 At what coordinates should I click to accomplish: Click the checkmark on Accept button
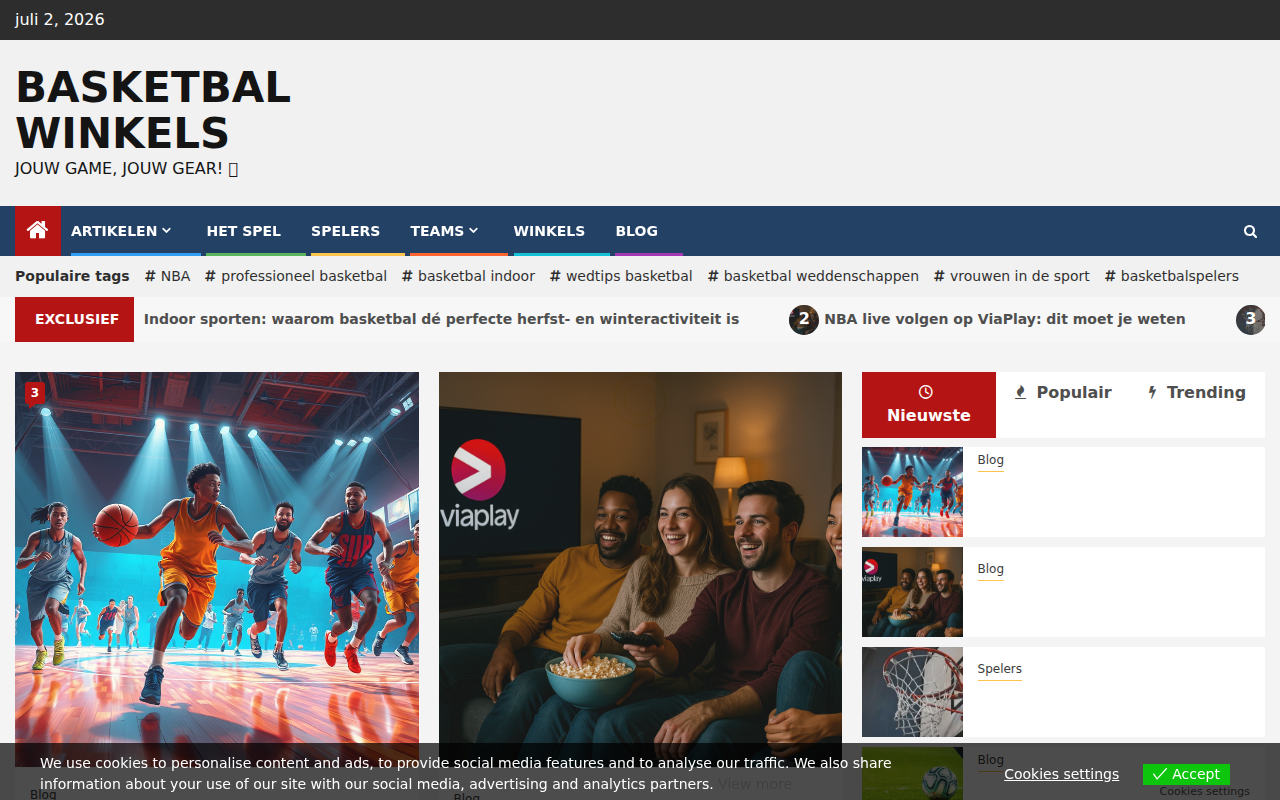click(1160, 774)
